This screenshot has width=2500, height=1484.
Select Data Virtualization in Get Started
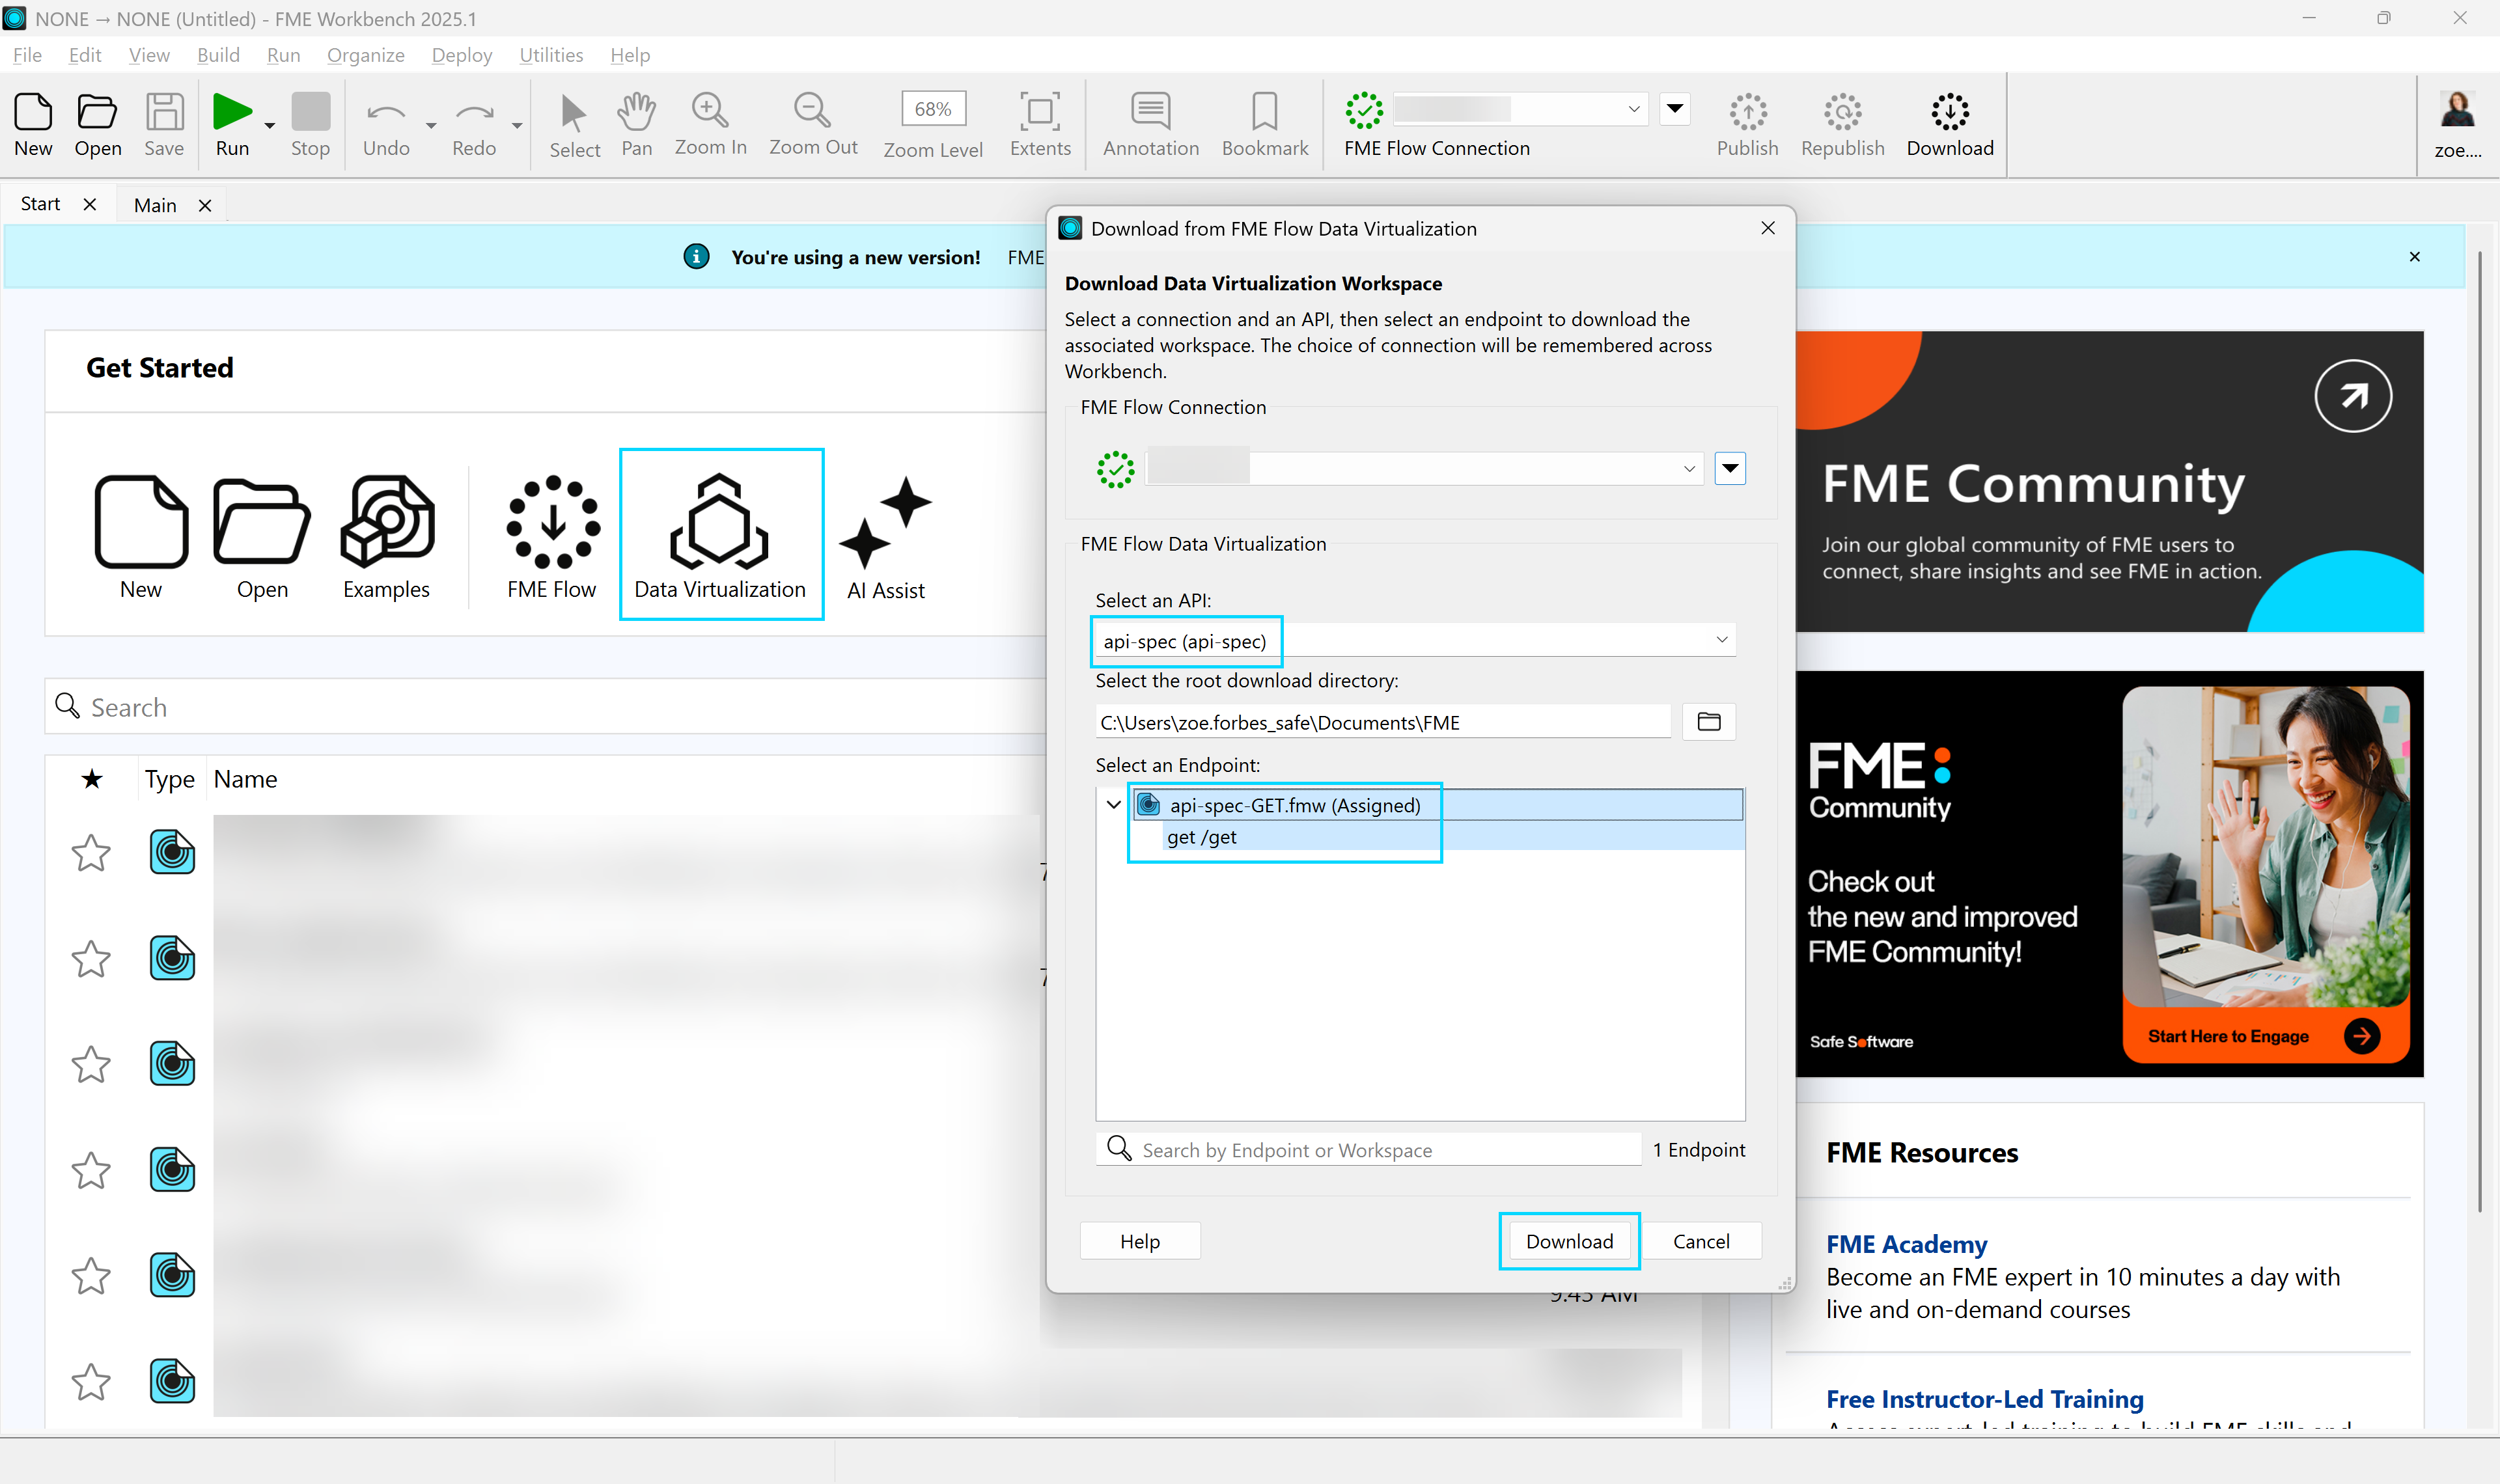tap(720, 534)
